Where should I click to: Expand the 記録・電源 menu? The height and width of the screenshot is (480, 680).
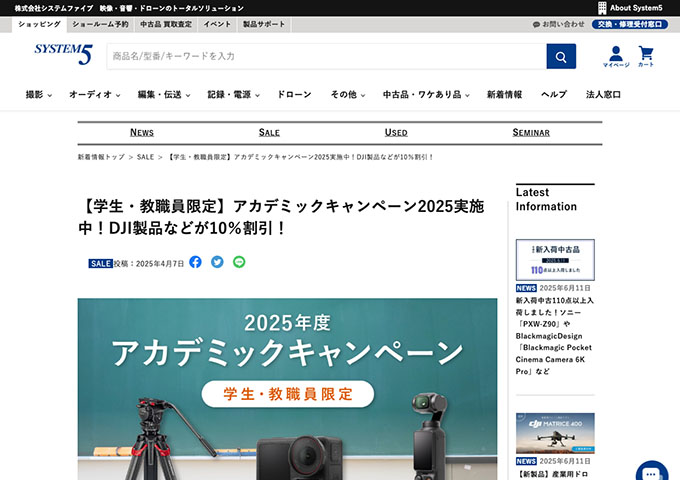click(233, 95)
